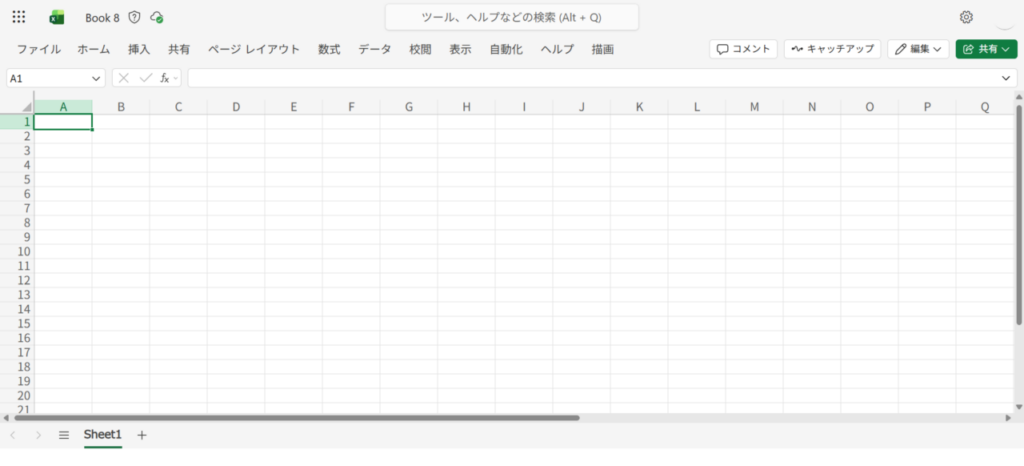
Task: Click the キャッチアップ button
Action: pyautogui.click(x=831, y=49)
